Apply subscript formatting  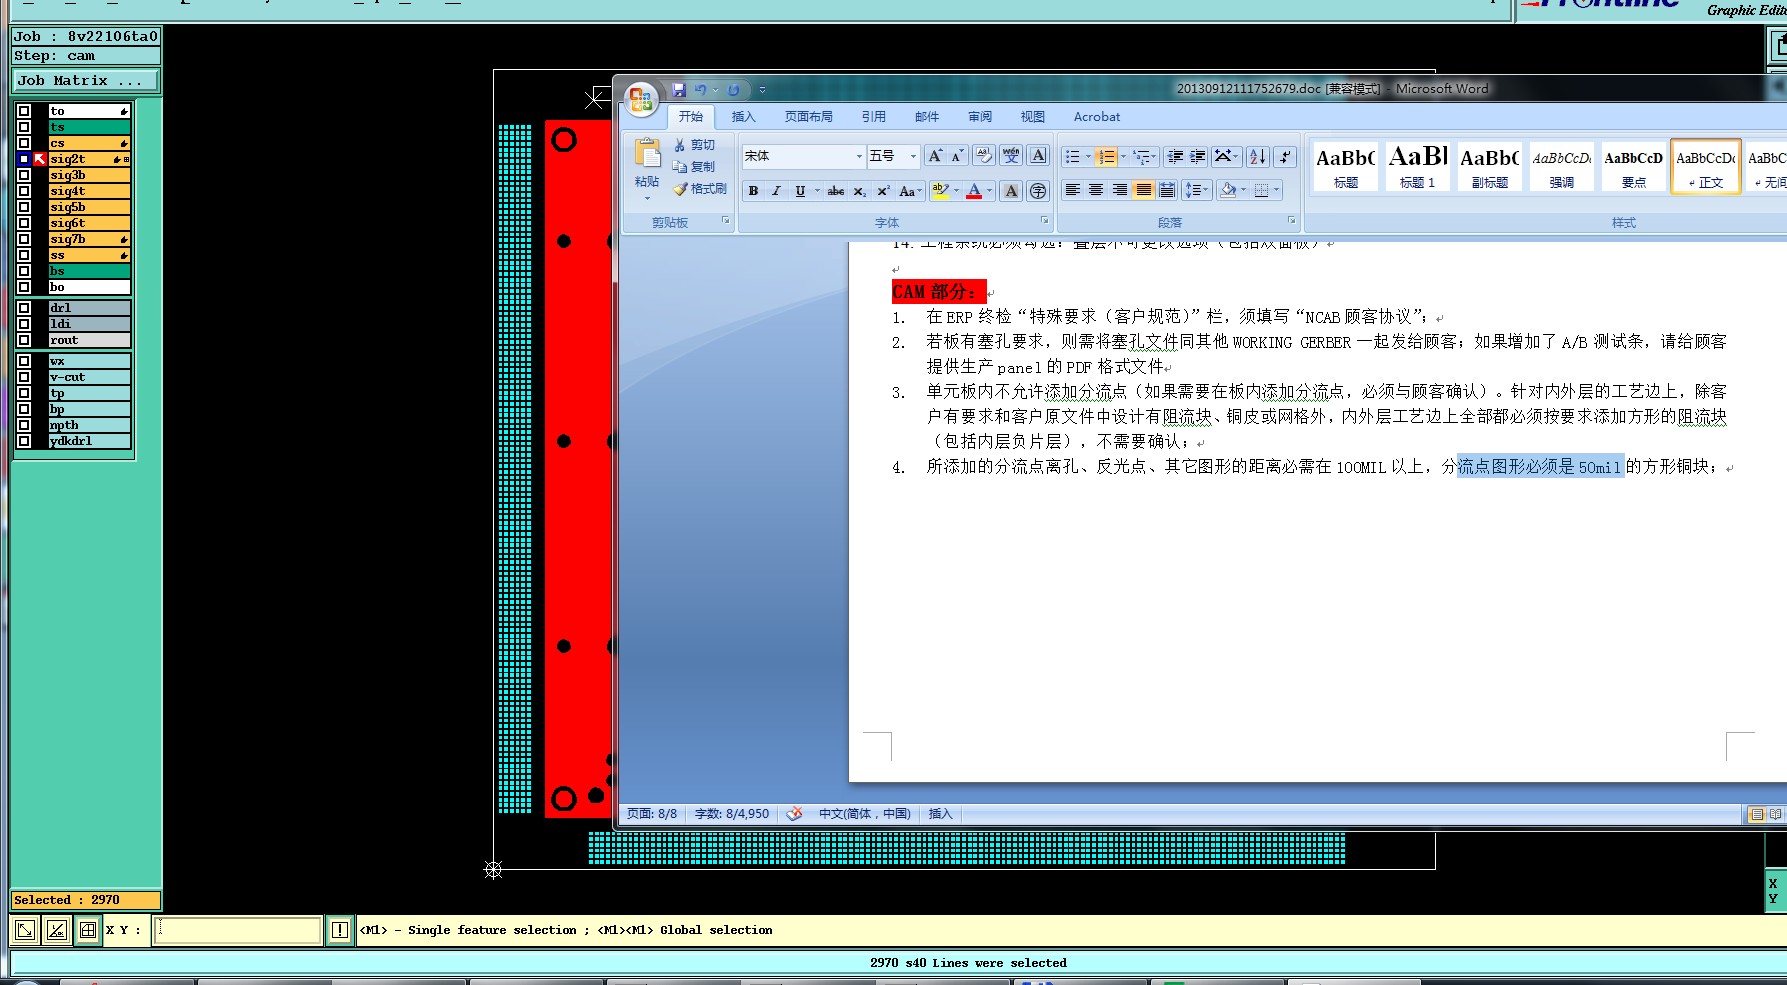(x=860, y=191)
